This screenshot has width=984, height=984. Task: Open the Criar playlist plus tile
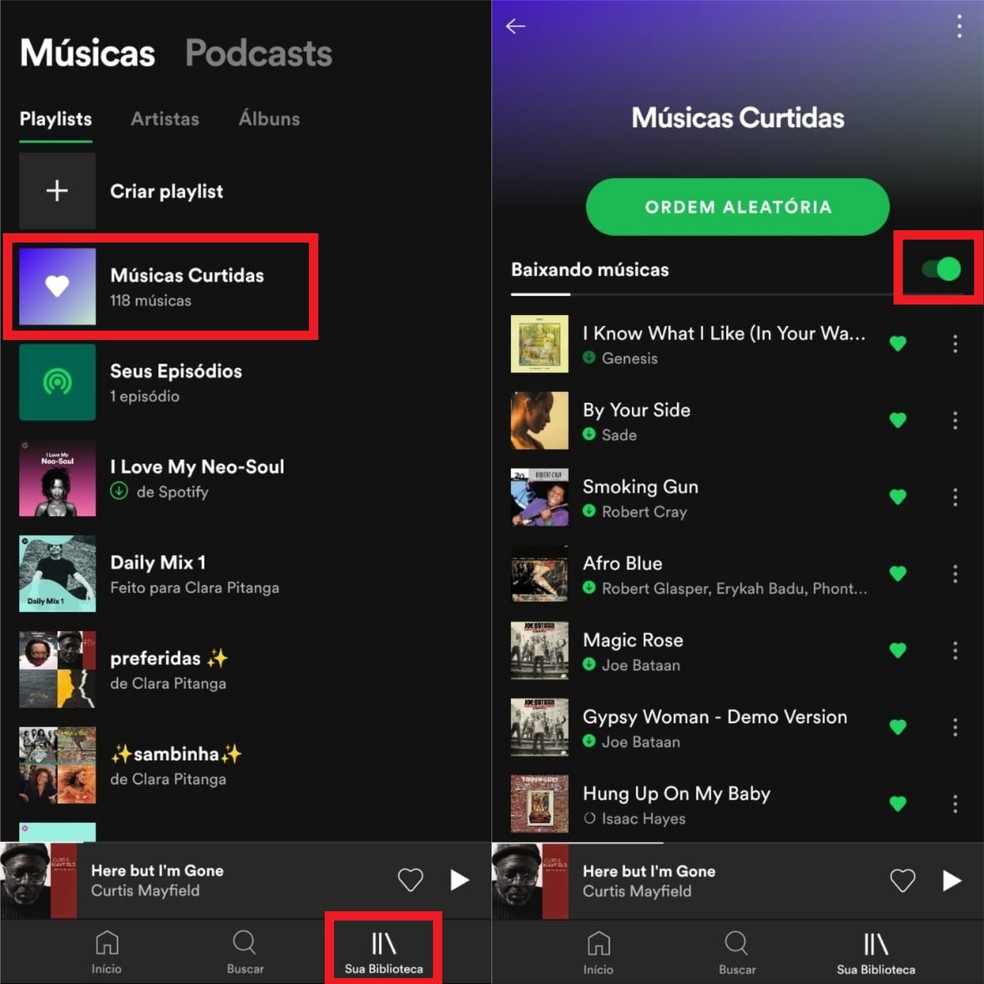pos(57,191)
